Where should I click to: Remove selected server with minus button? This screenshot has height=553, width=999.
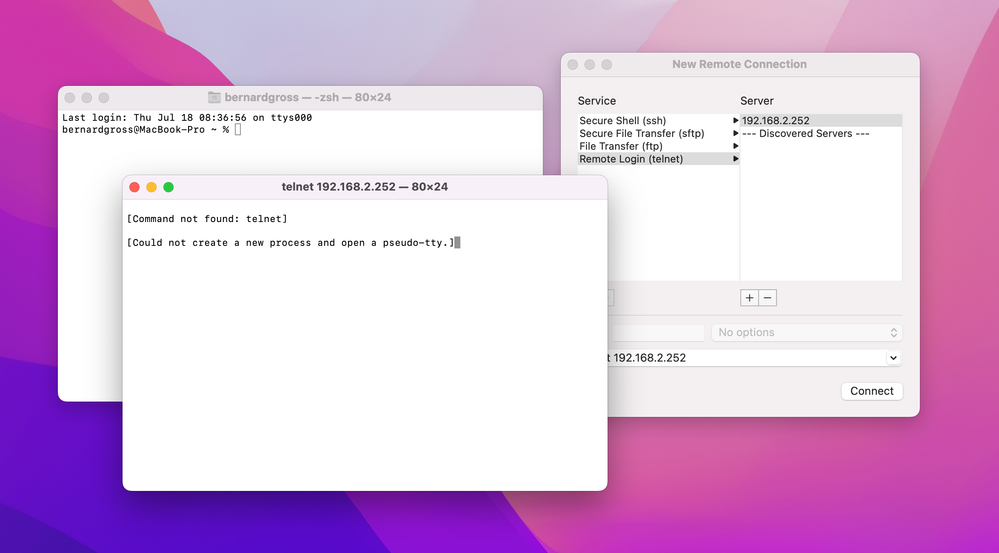tap(767, 298)
